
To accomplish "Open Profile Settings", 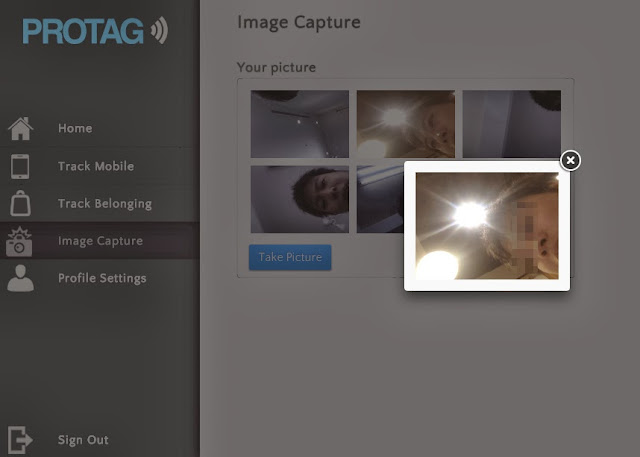I will pos(102,278).
